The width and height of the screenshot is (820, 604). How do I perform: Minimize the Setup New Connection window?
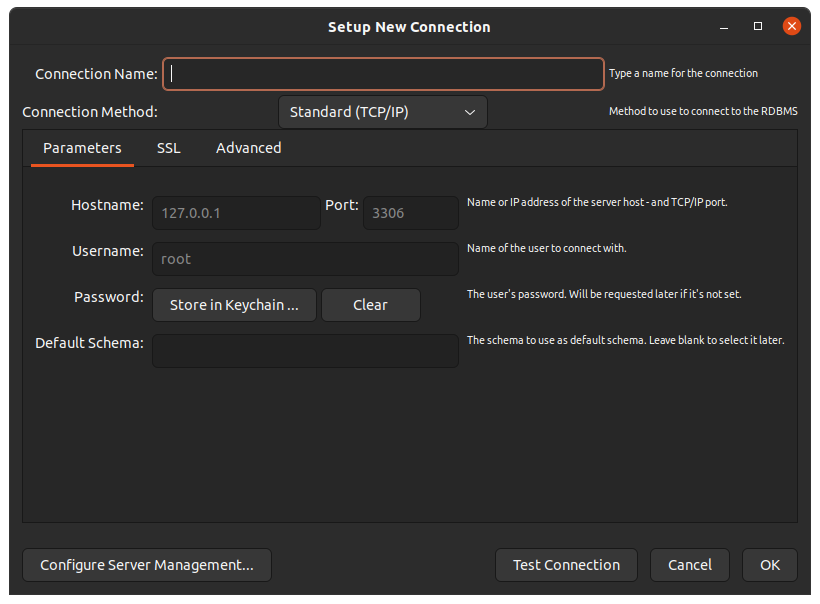(x=725, y=27)
